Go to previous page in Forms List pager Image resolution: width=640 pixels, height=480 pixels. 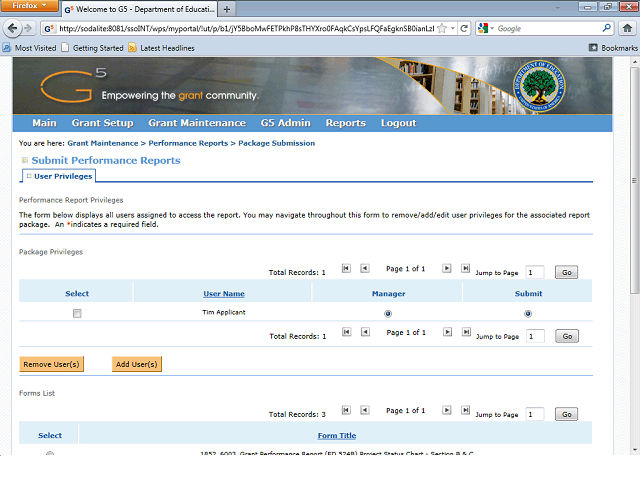tap(365, 410)
